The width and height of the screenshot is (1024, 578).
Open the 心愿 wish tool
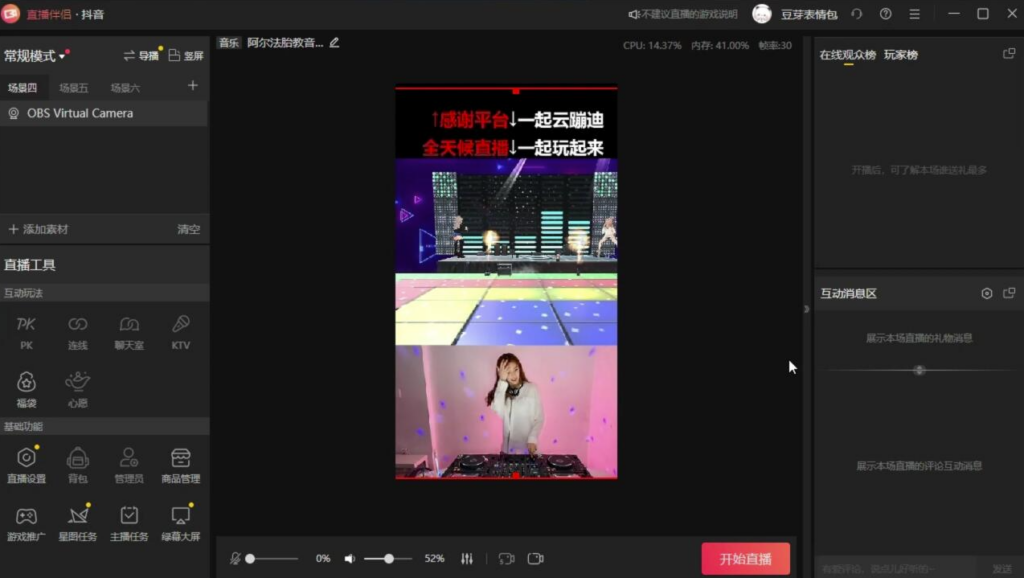[x=78, y=389]
